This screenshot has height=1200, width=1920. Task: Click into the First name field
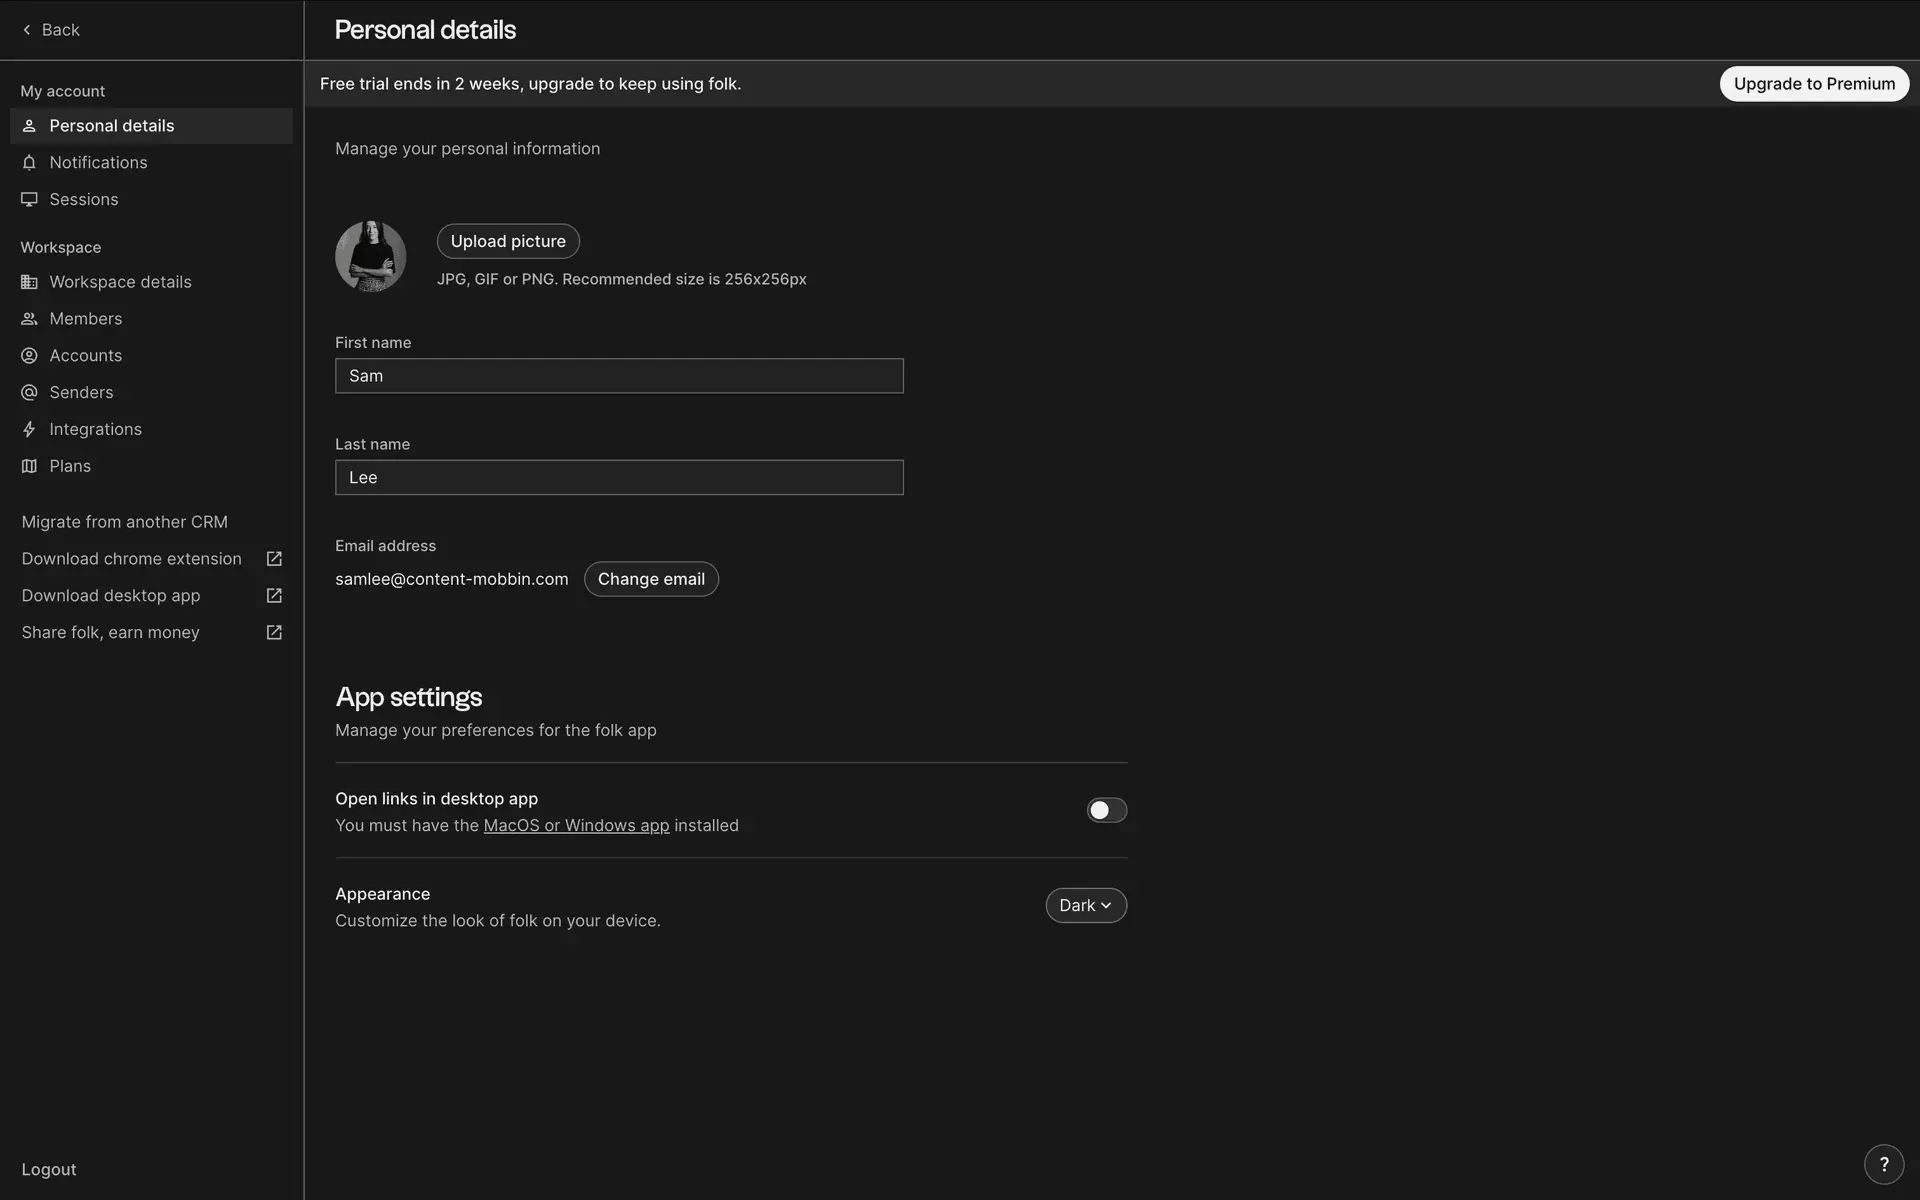[619, 376]
